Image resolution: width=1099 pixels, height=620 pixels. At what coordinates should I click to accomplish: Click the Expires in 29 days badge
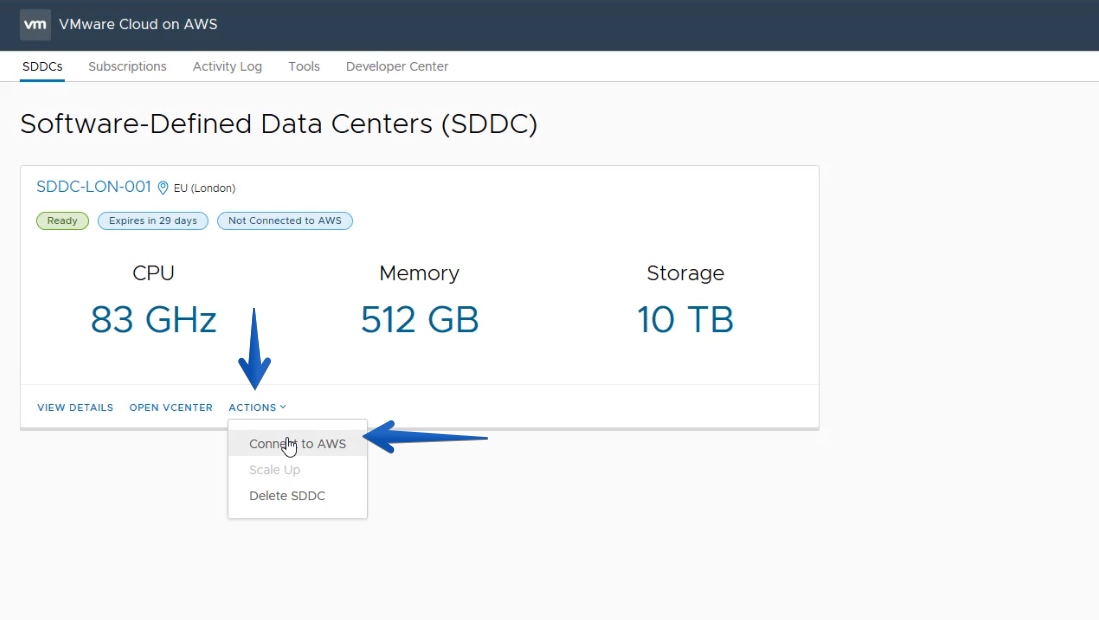pos(153,221)
